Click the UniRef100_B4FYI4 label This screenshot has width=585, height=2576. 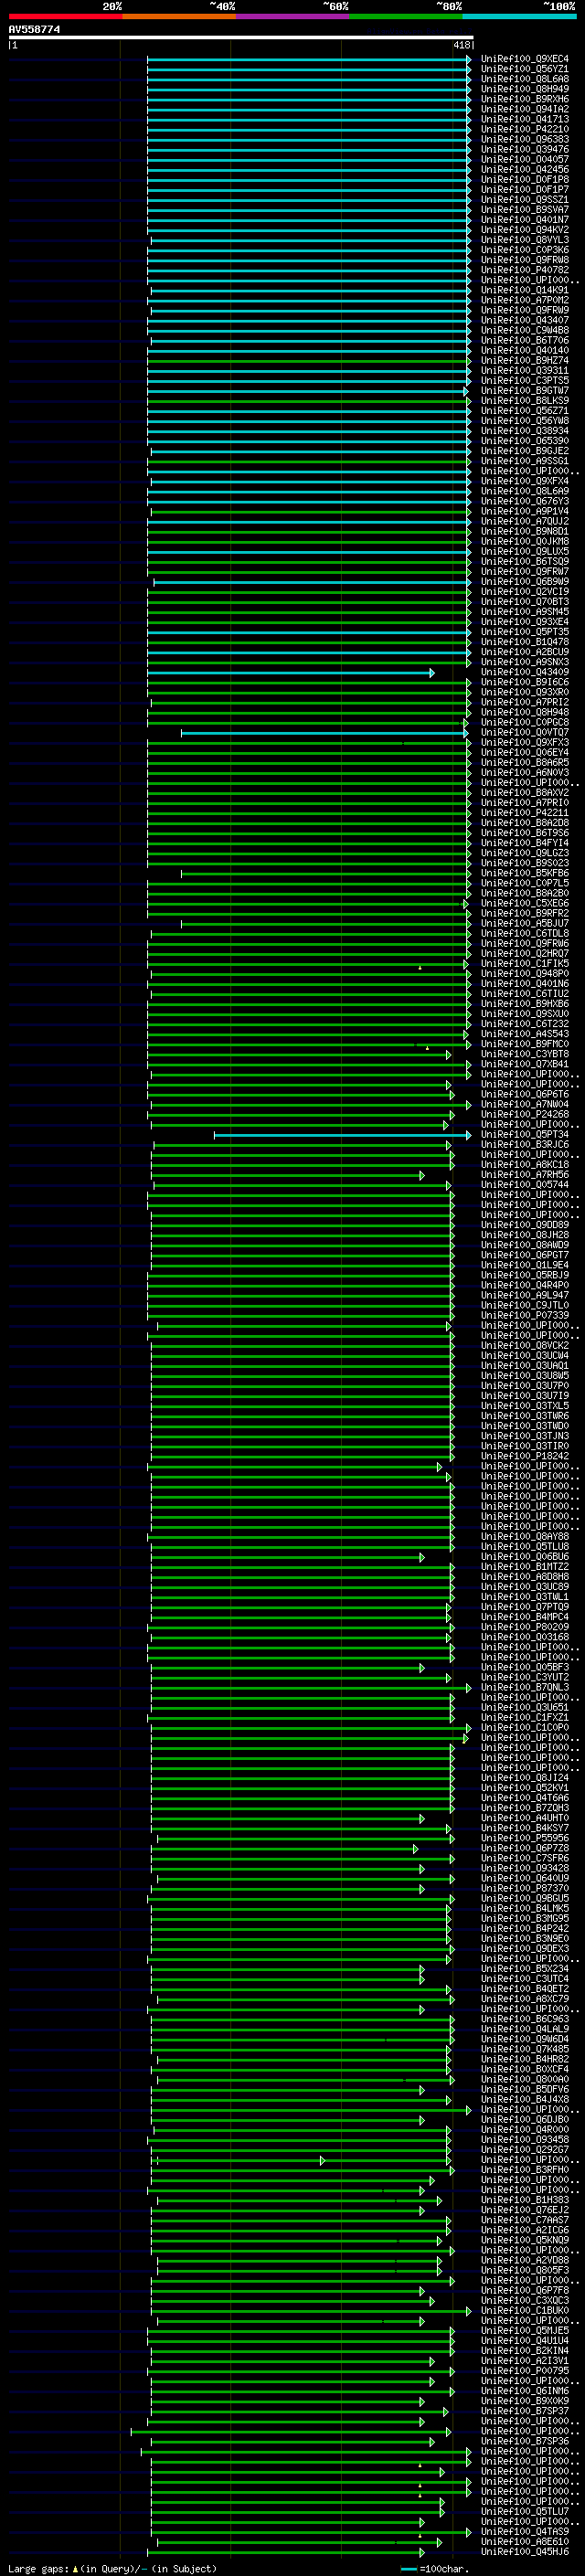(x=525, y=842)
